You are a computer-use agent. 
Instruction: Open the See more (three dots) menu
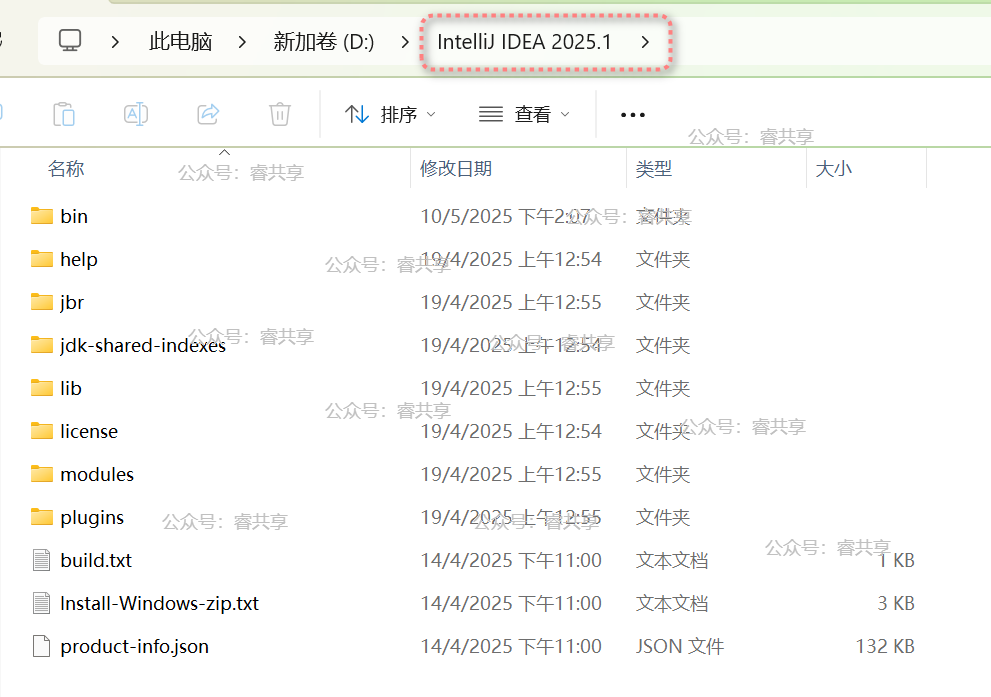633,115
